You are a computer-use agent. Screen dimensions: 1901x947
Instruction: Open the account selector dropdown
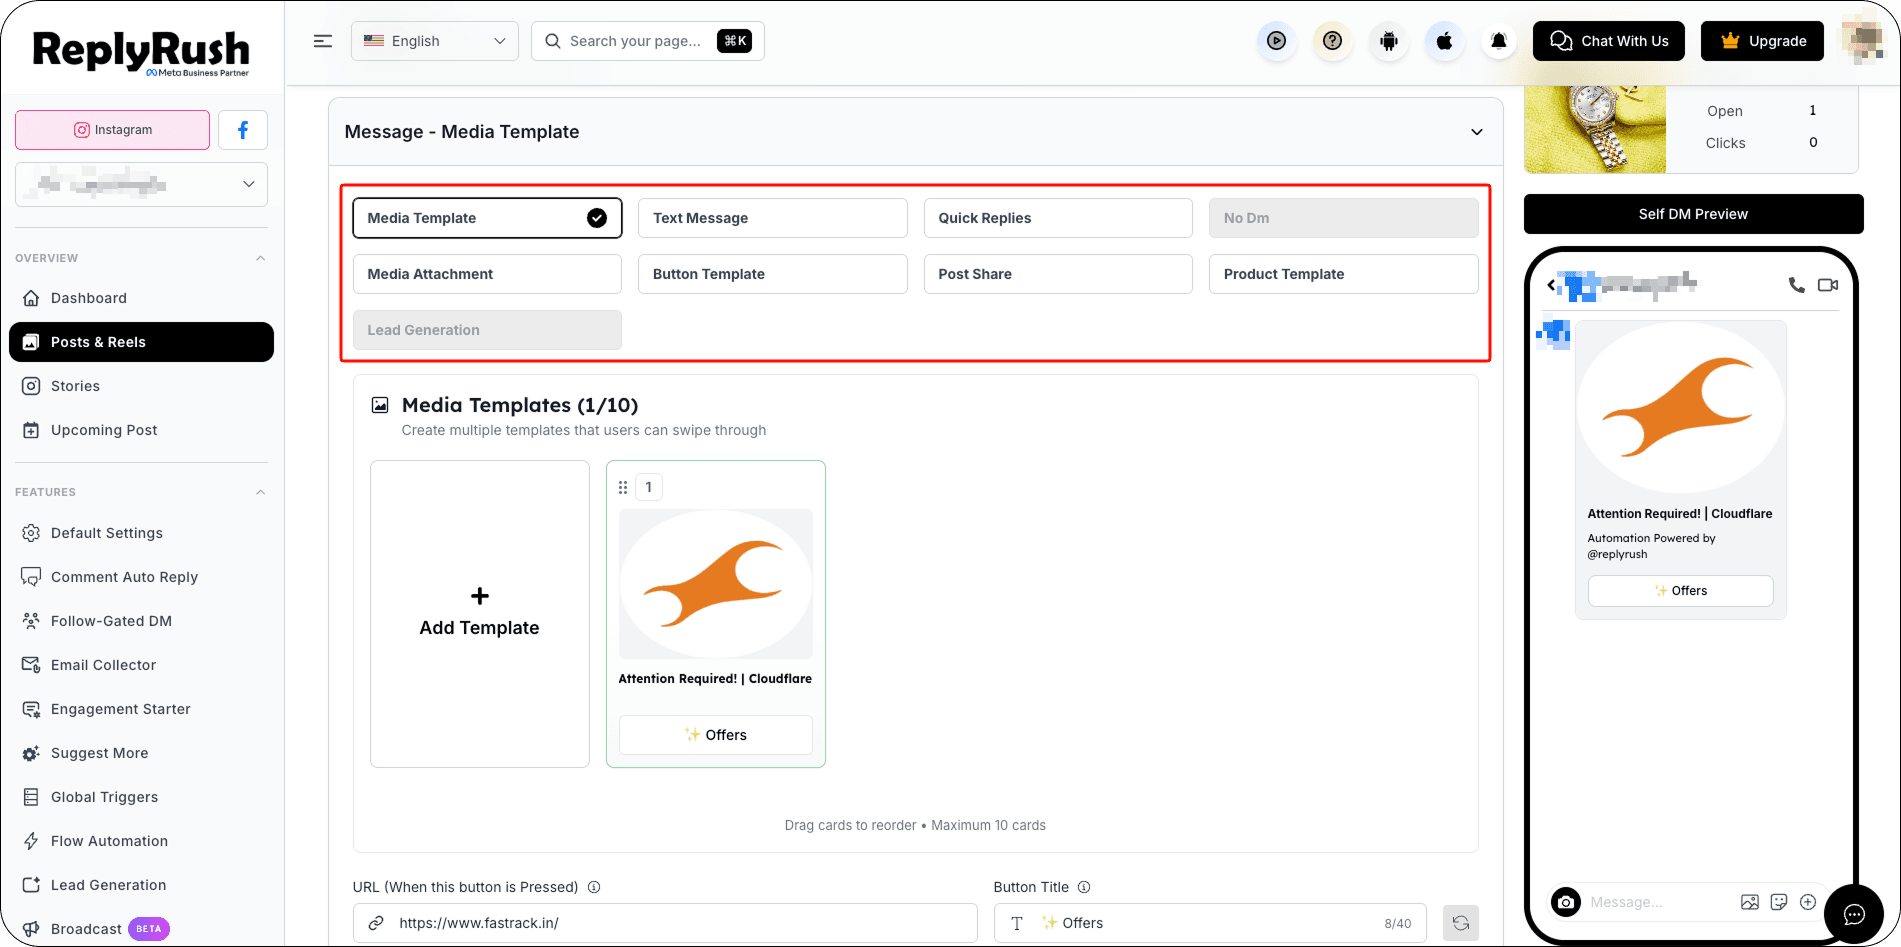141,184
